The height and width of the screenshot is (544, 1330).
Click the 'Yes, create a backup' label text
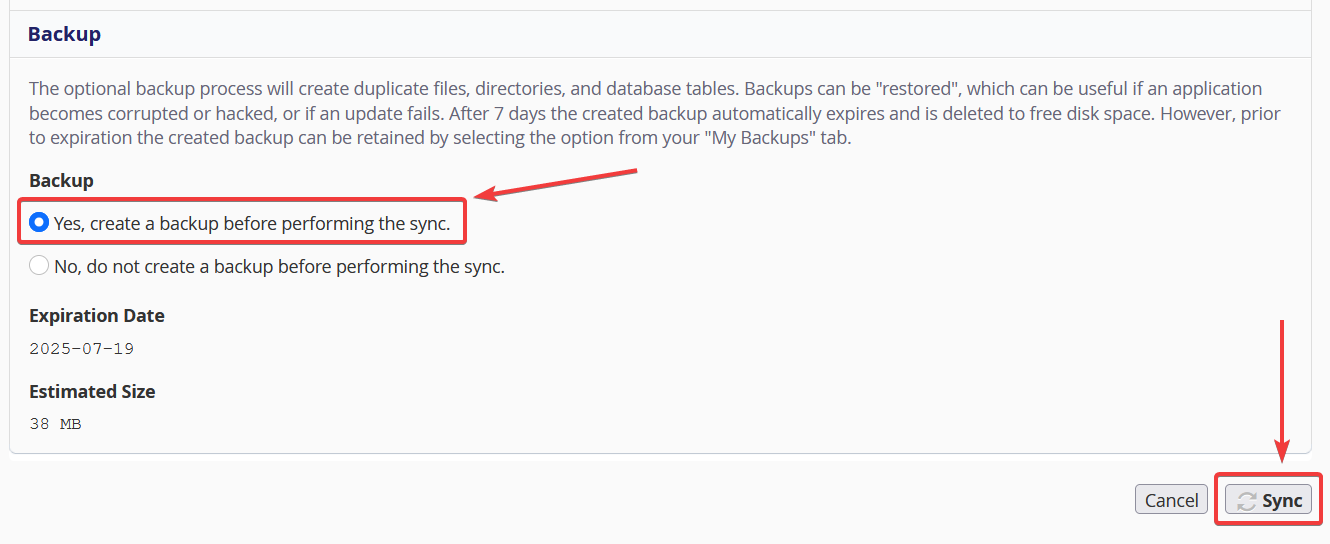pyautogui.click(x=252, y=224)
